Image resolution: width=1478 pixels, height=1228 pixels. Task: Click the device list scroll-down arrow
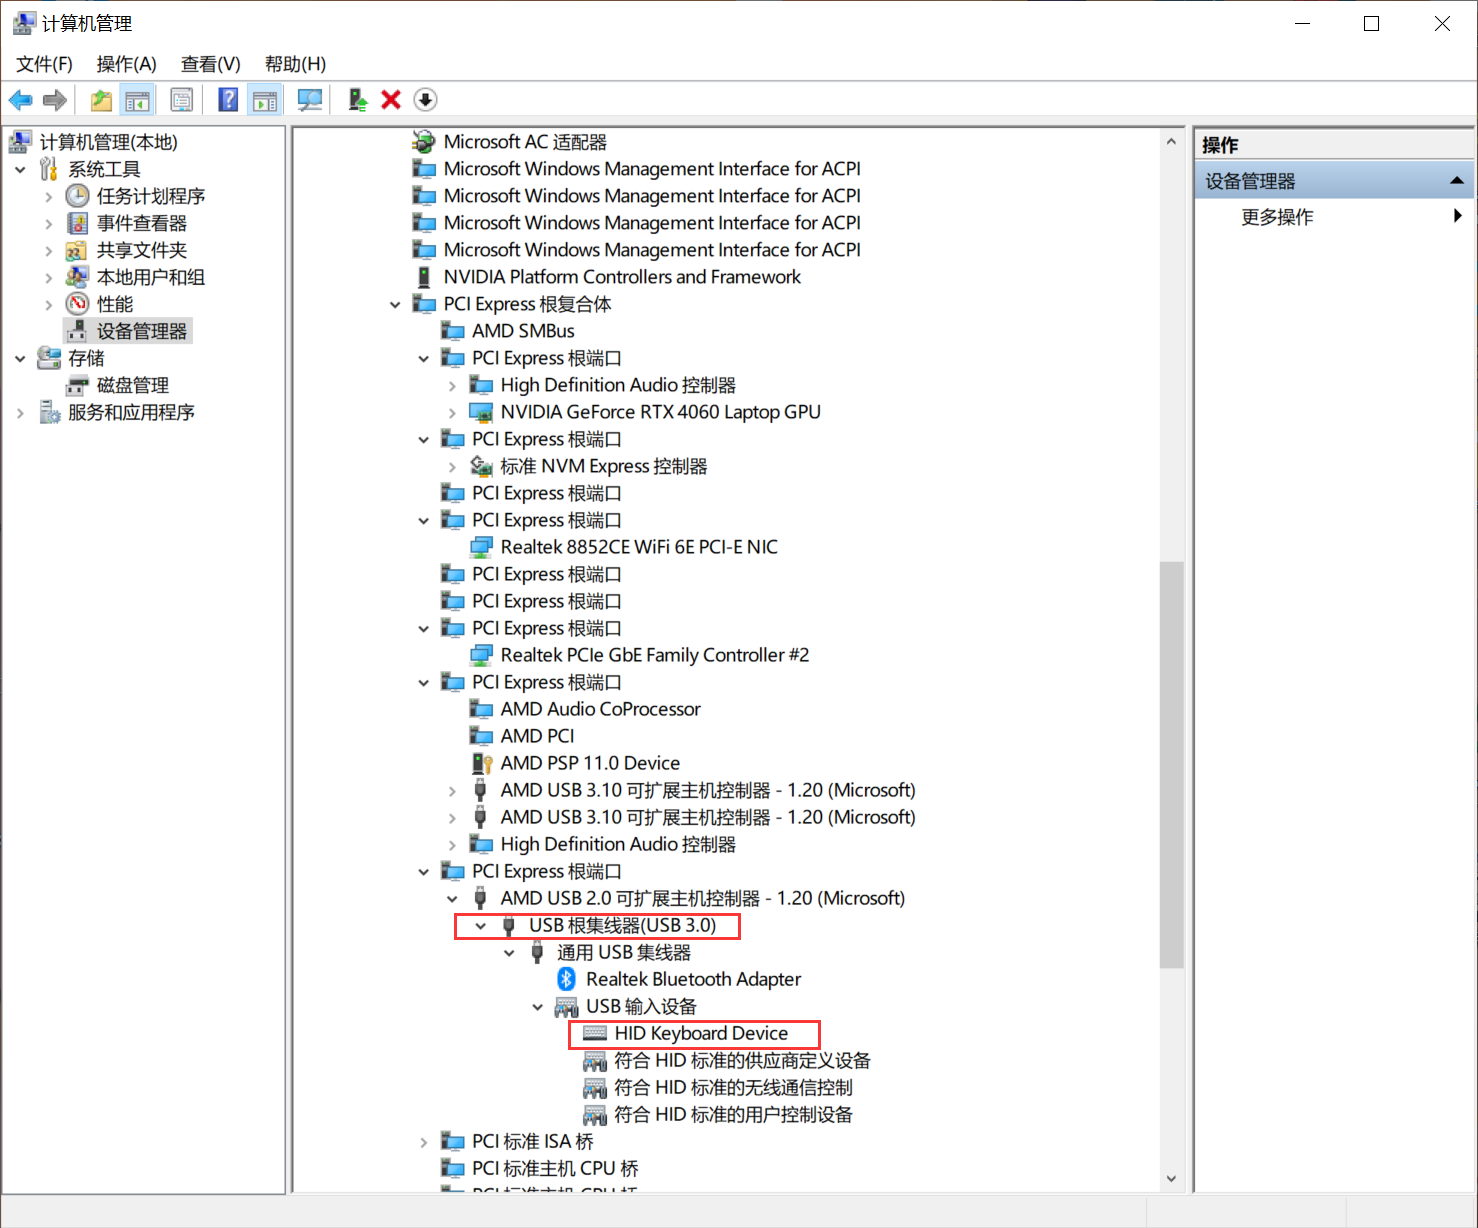tap(1171, 1179)
